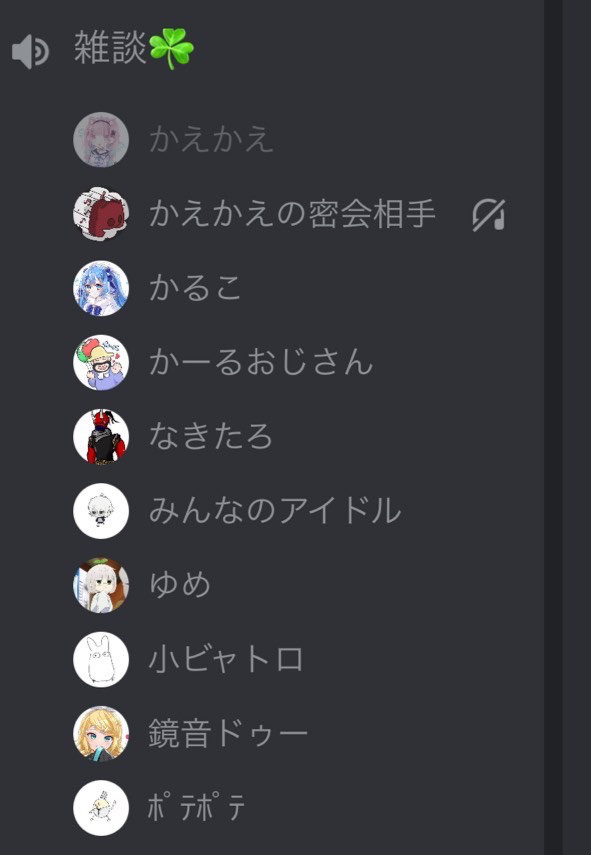This screenshot has width=591, height=855.
Task: Click the red robot avatar of かえかえの密会相手
Action: (101, 214)
